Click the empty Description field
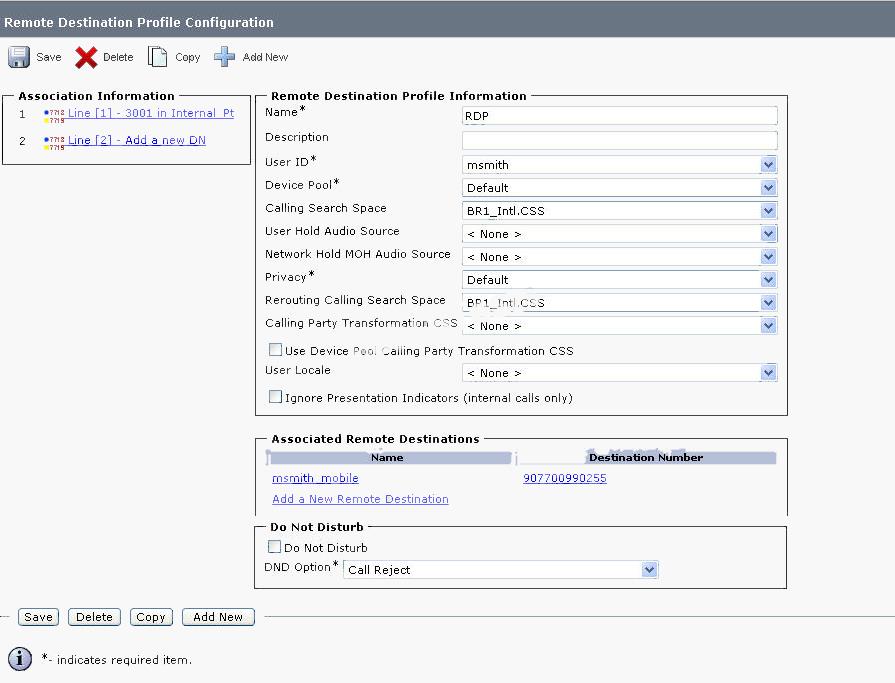The width and height of the screenshot is (895, 683). point(619,140)
